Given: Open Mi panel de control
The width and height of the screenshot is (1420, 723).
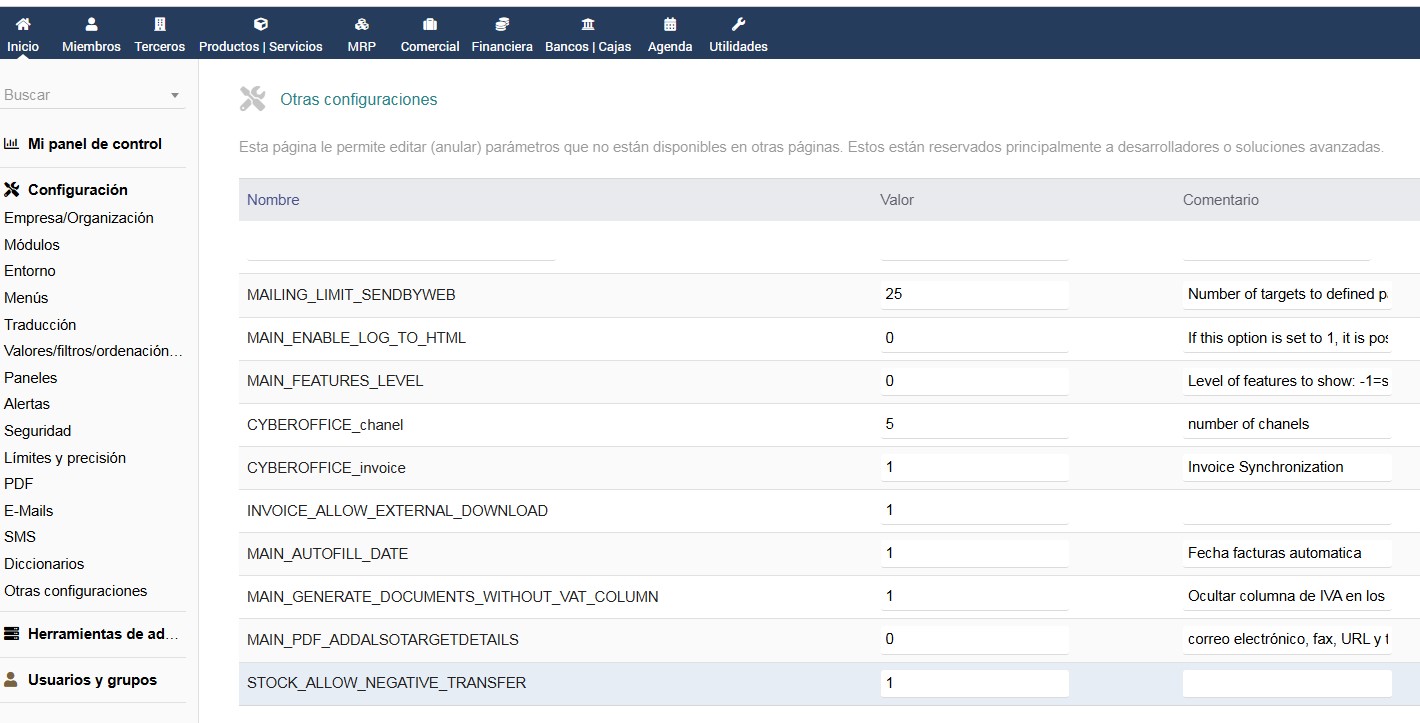Looking at the screenshot, I should tap(95, 144).
